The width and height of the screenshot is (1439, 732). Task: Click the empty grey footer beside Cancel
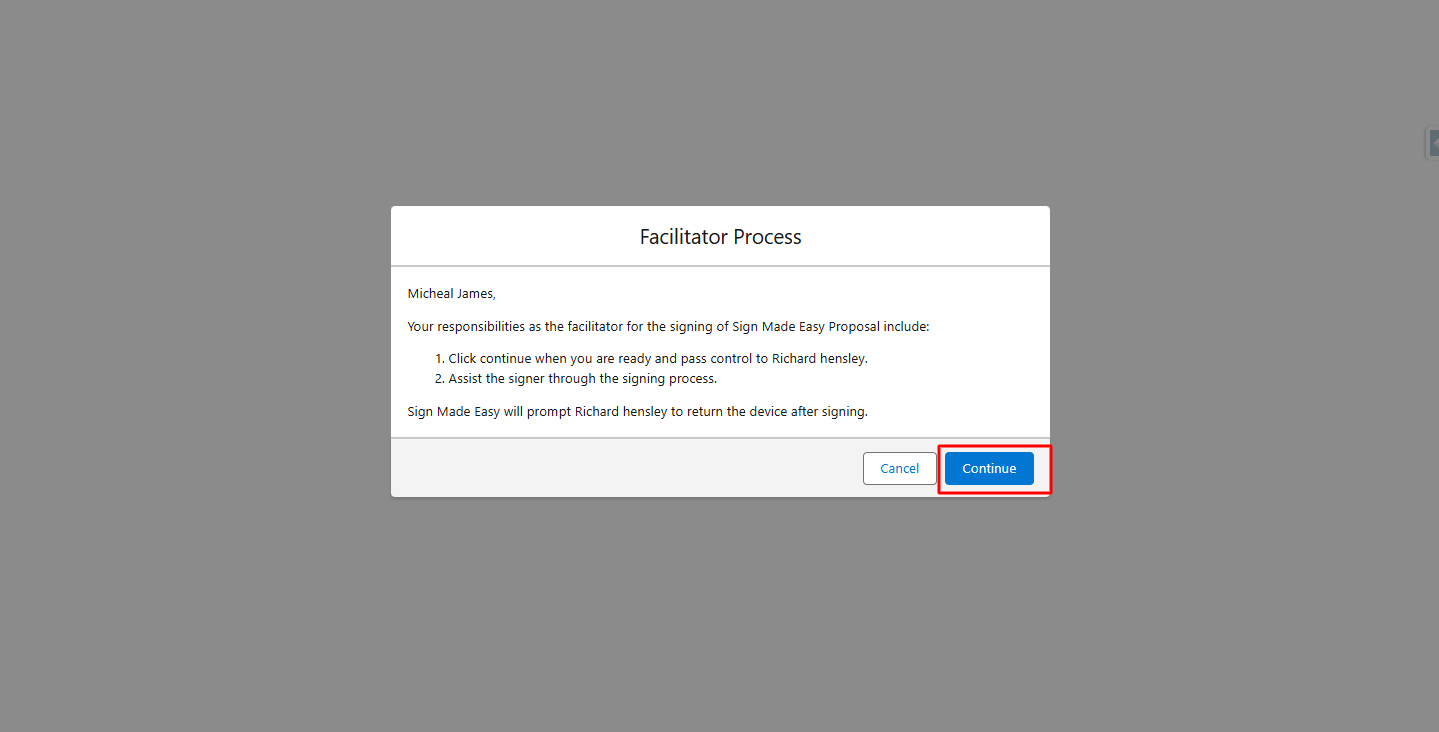tap(625, 468)
